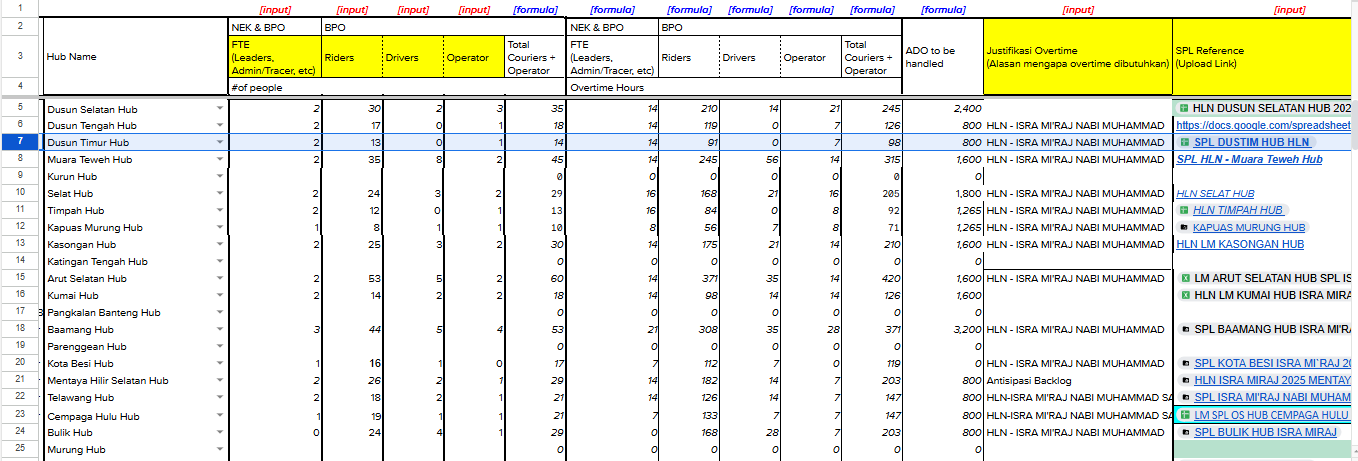
Task: Open the Muara Teweh Hub dropdown
Action: tap(219, 160)
